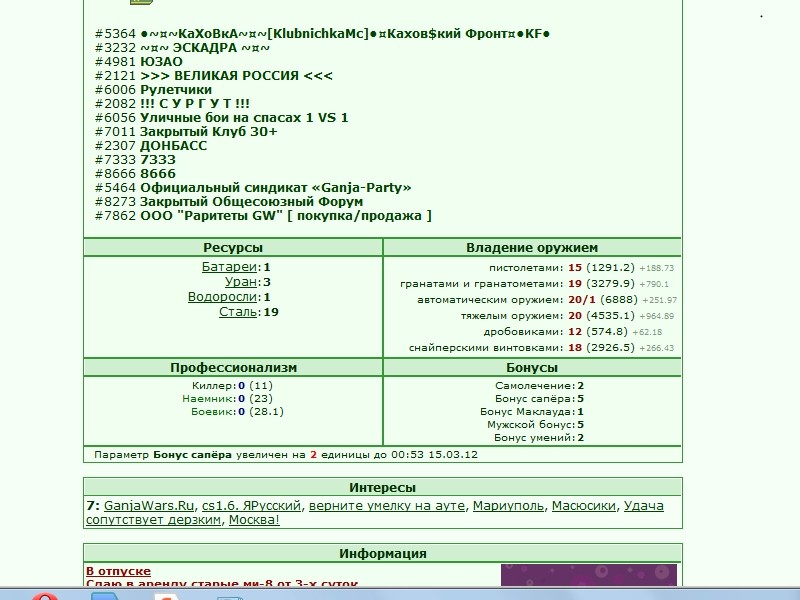Click the +964.89 heavy weapon gain value

tap(657, 316)
